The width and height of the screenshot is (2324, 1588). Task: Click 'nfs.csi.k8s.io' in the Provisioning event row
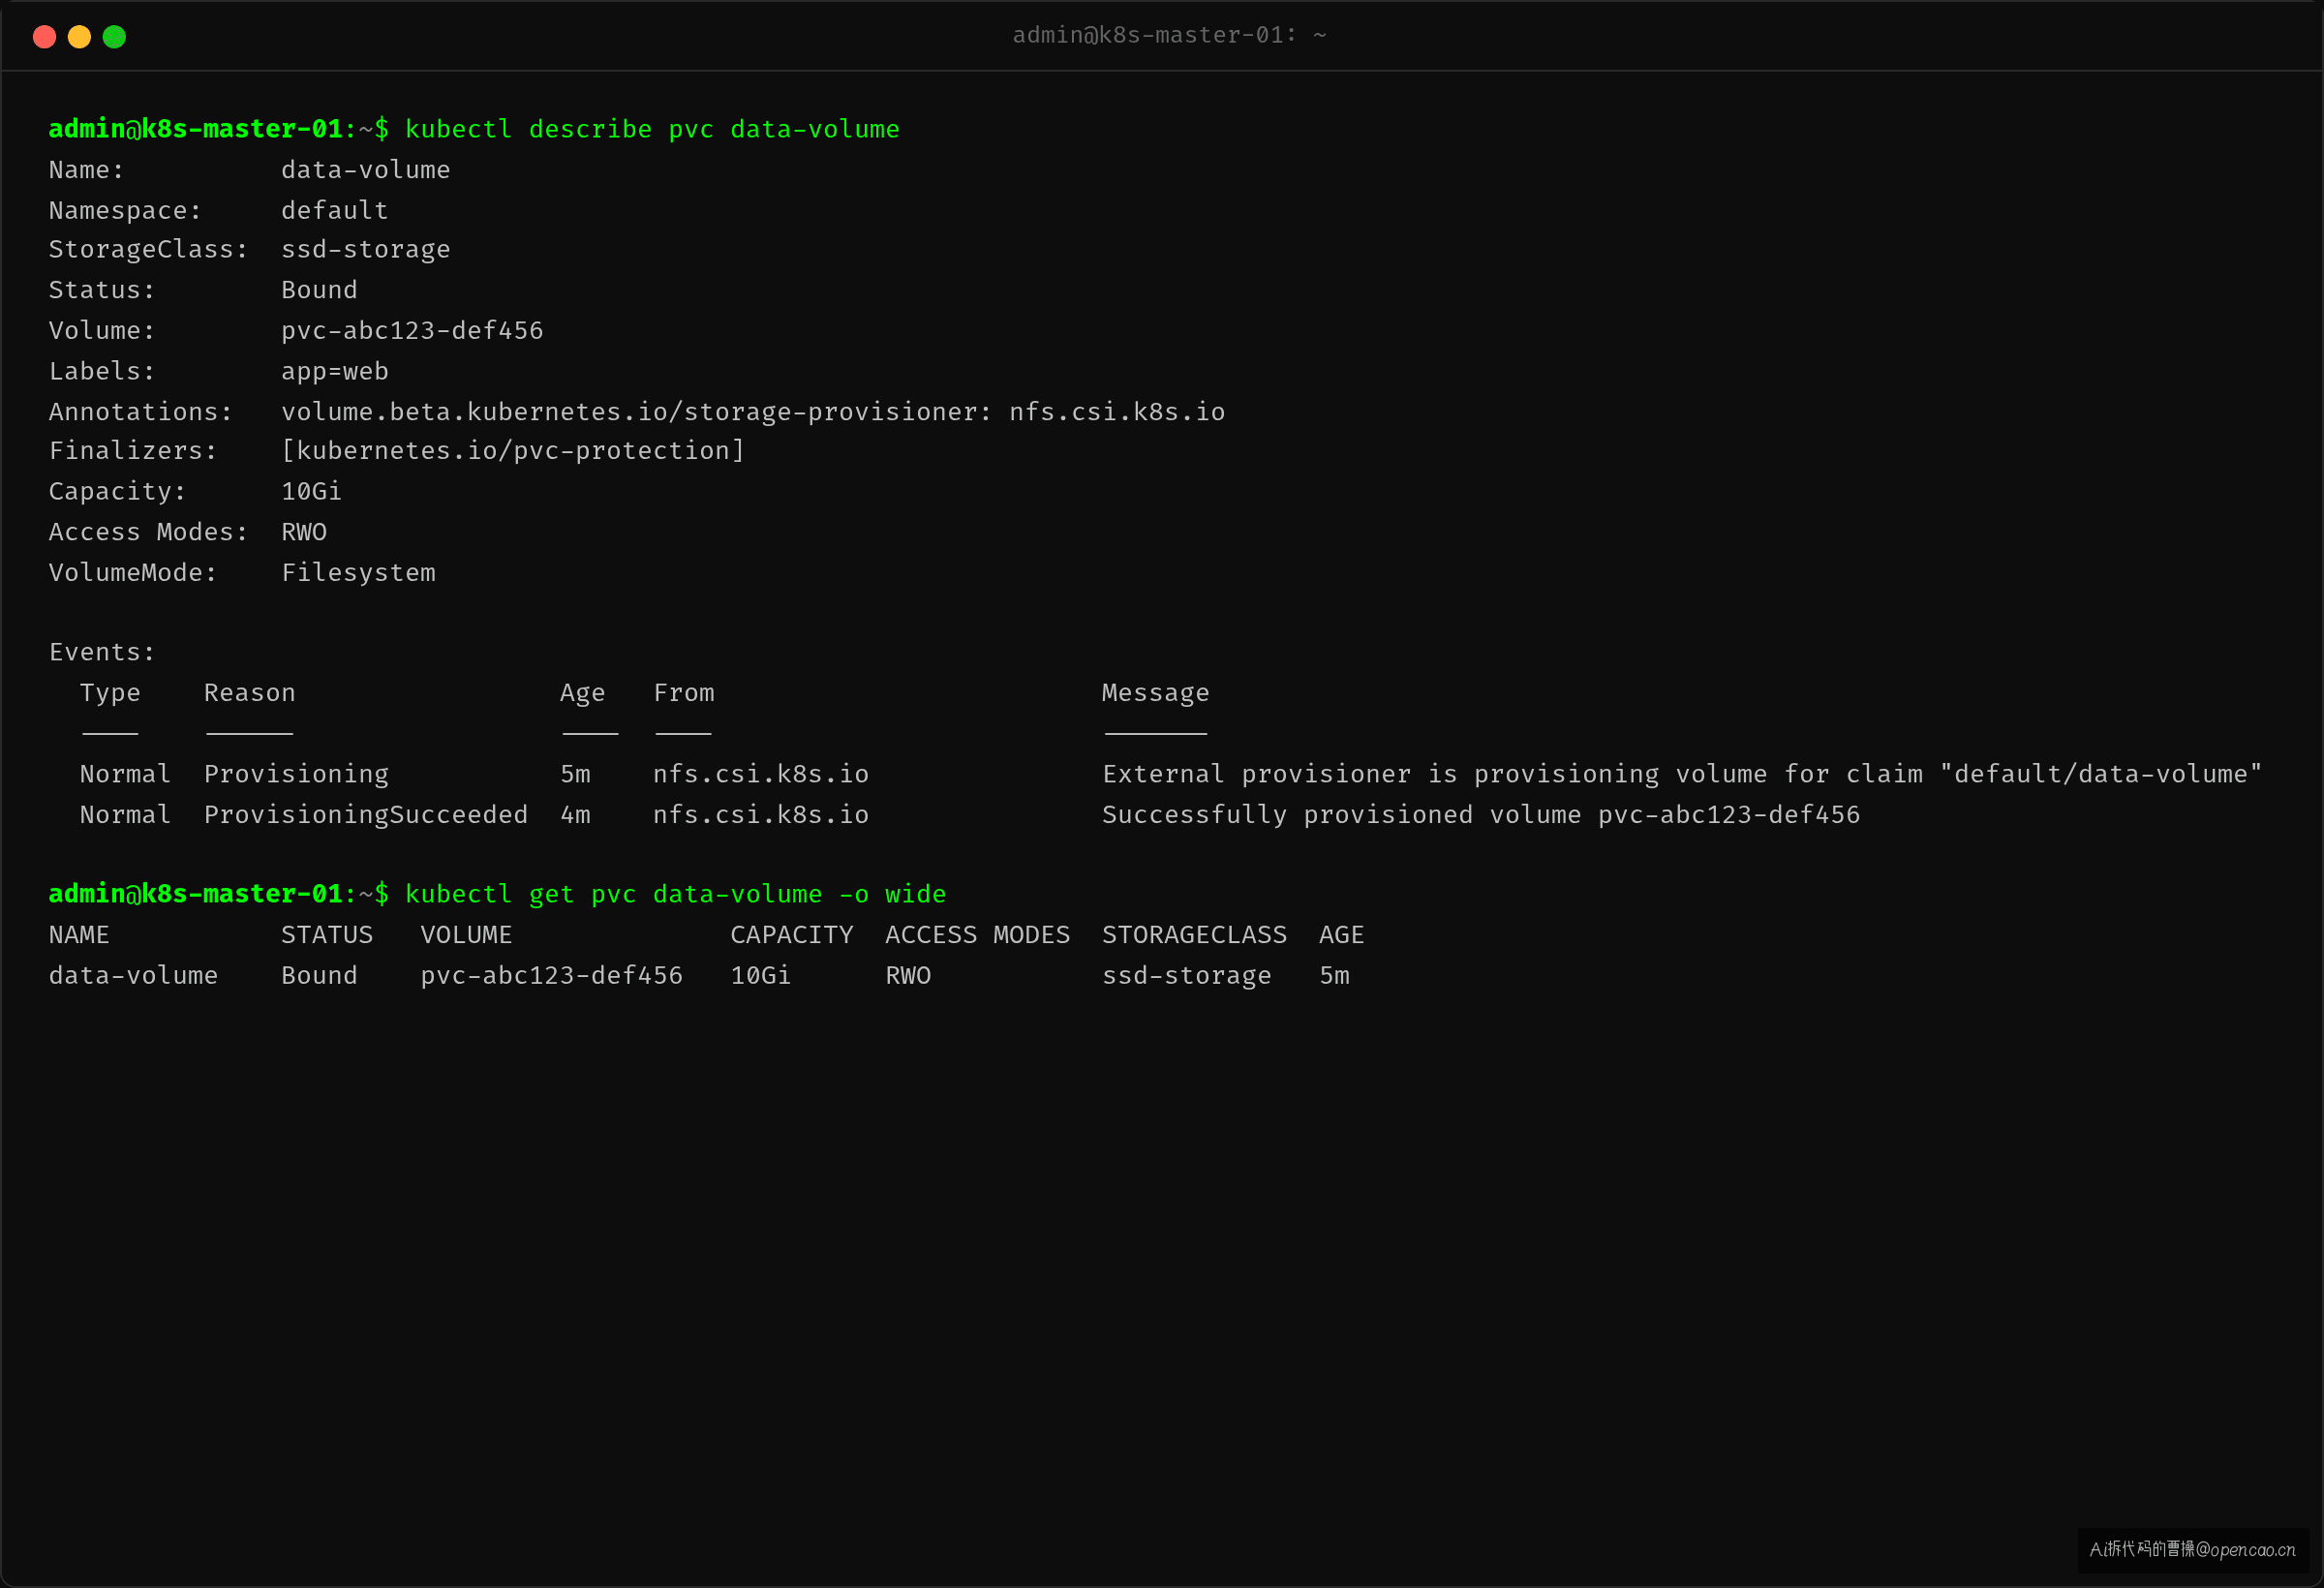click(x=760, y=774)
